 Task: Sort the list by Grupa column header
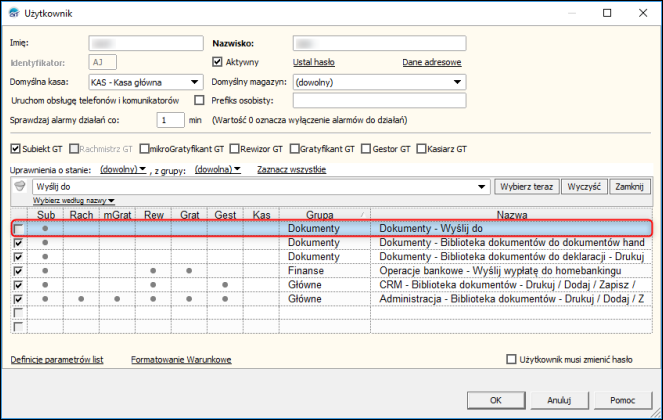(x=322, y=214)
